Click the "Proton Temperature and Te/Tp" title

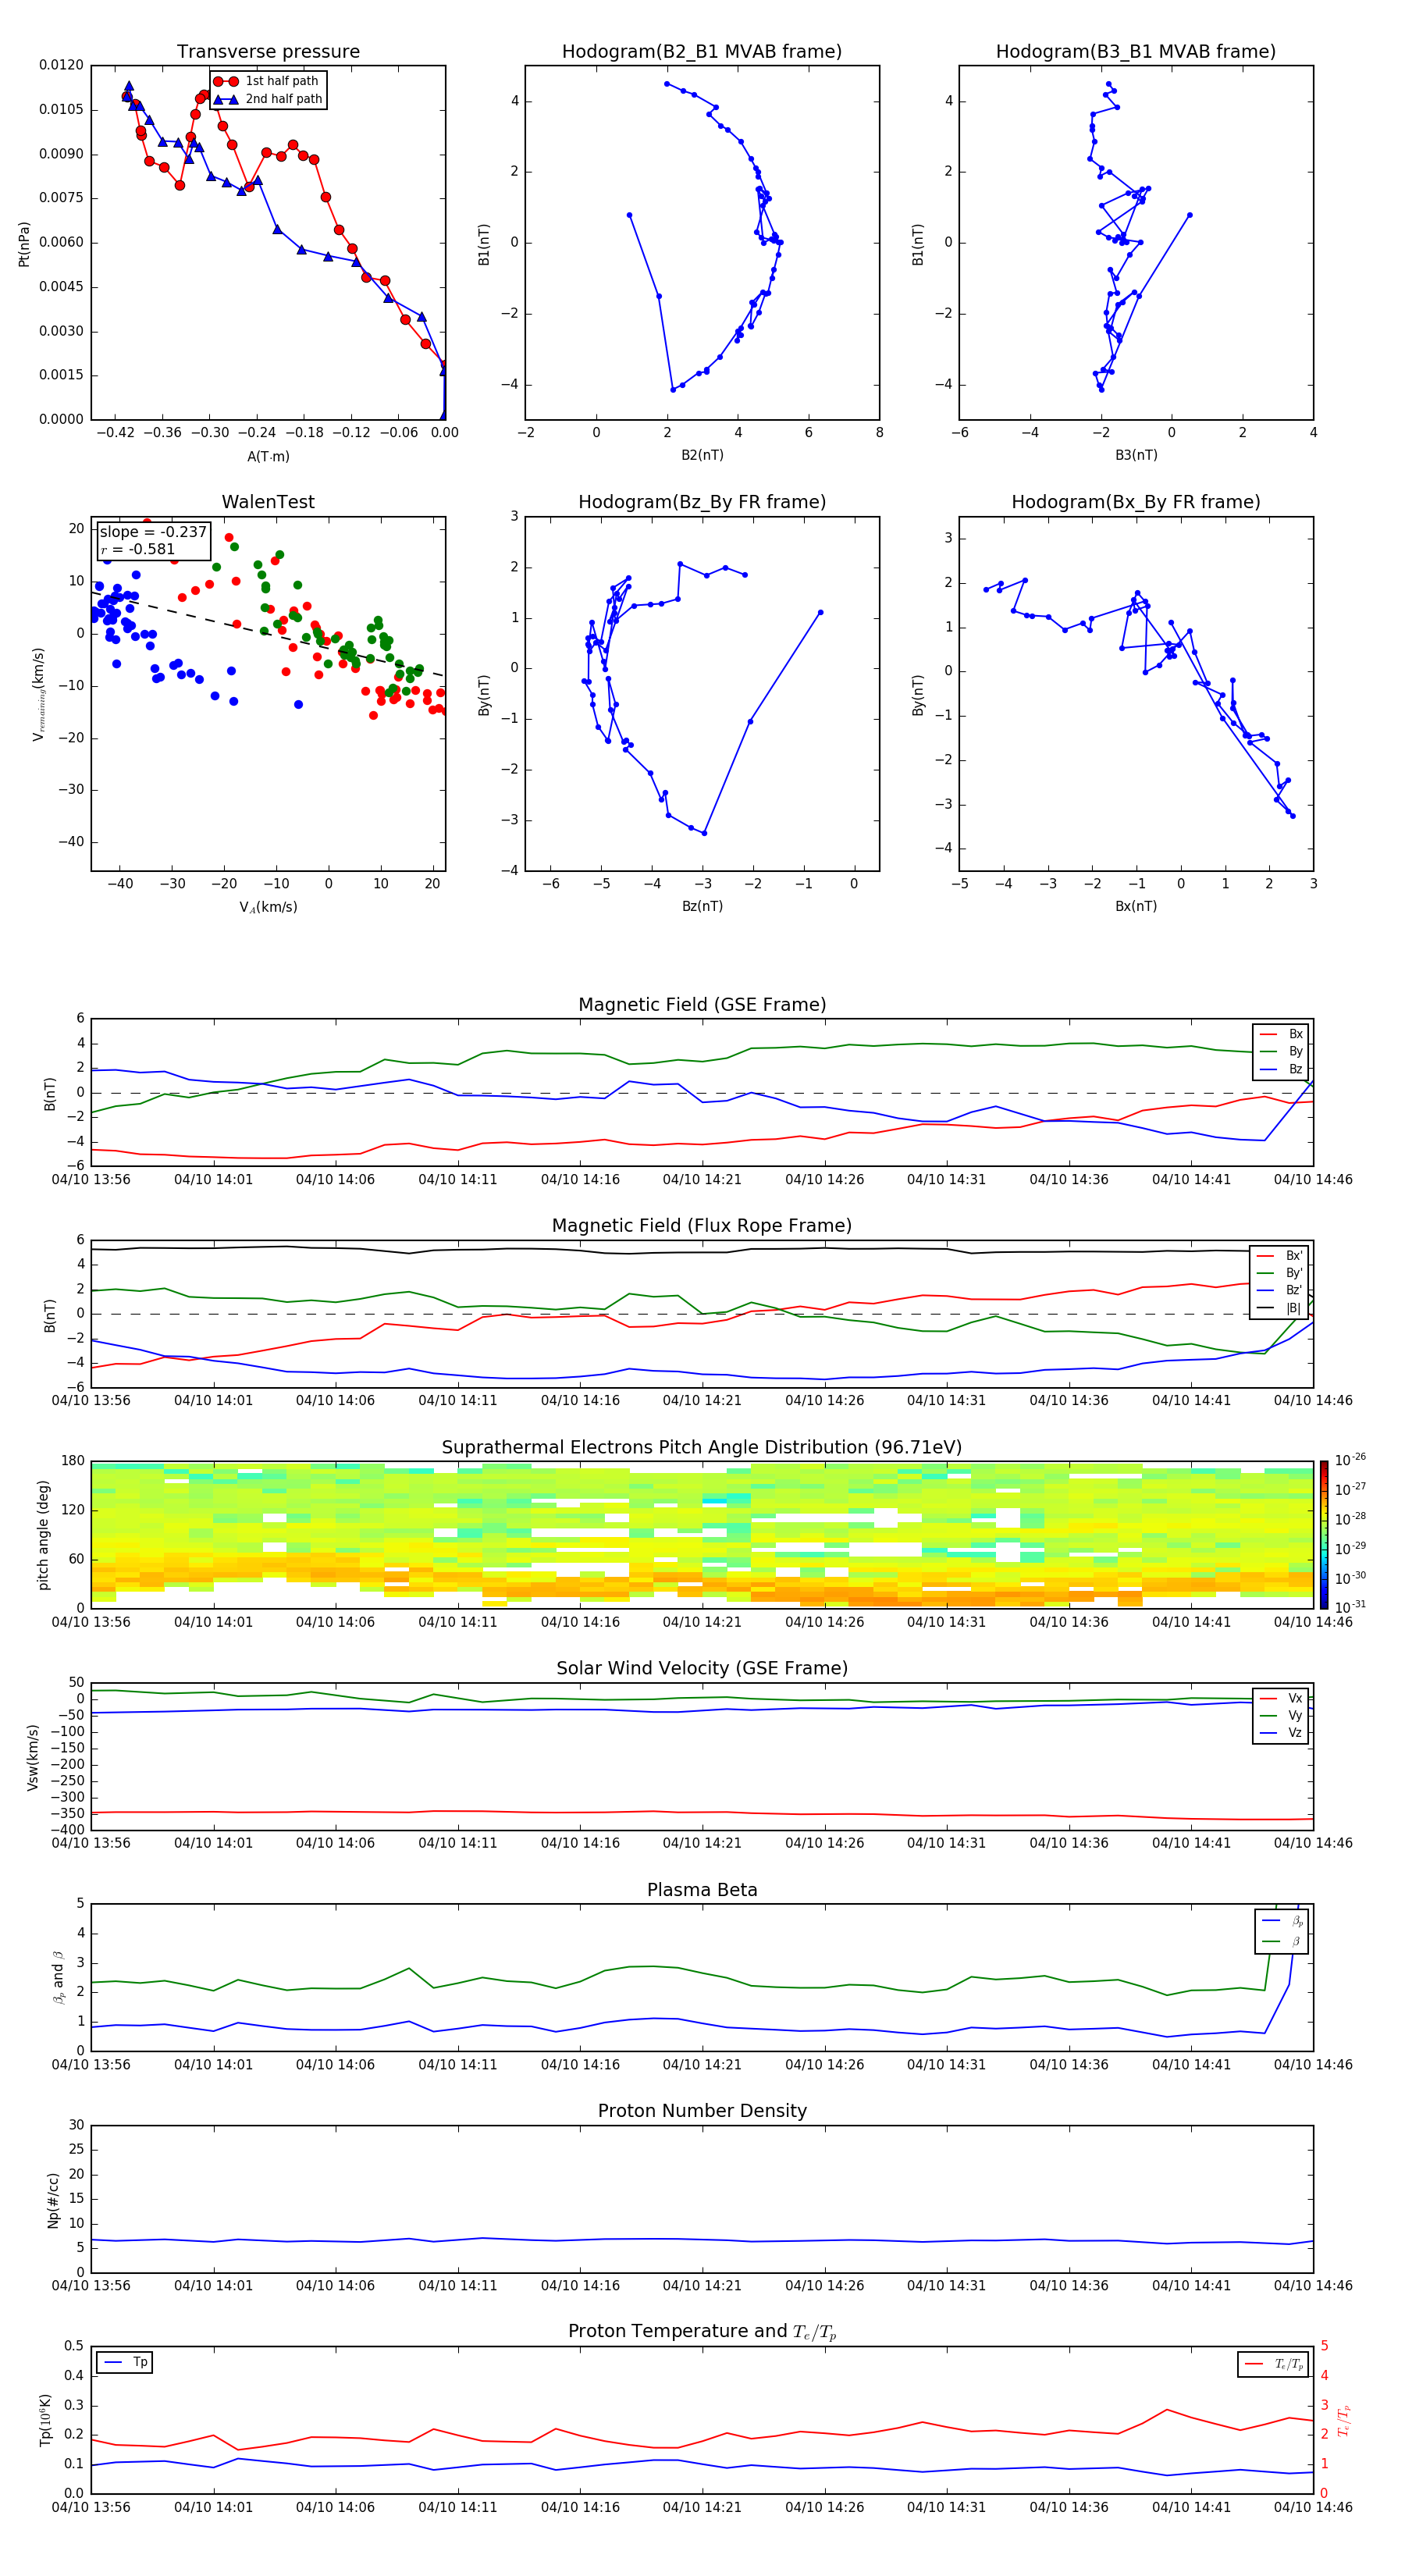702,2332
